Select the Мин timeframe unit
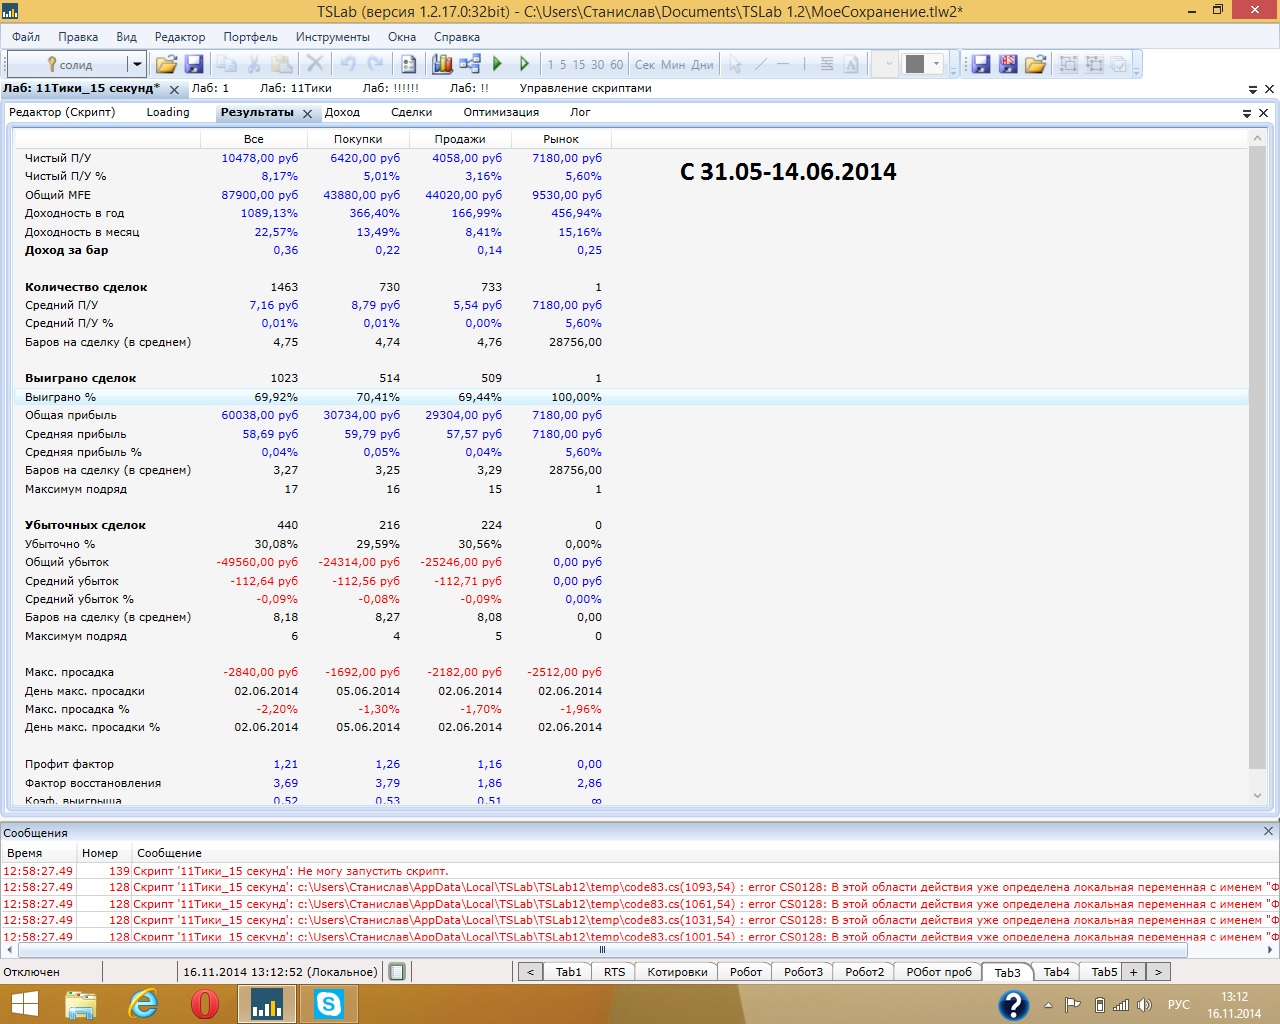Image resolution: width=1280 pixels, height=1024 pixels. tap(673, 64)
